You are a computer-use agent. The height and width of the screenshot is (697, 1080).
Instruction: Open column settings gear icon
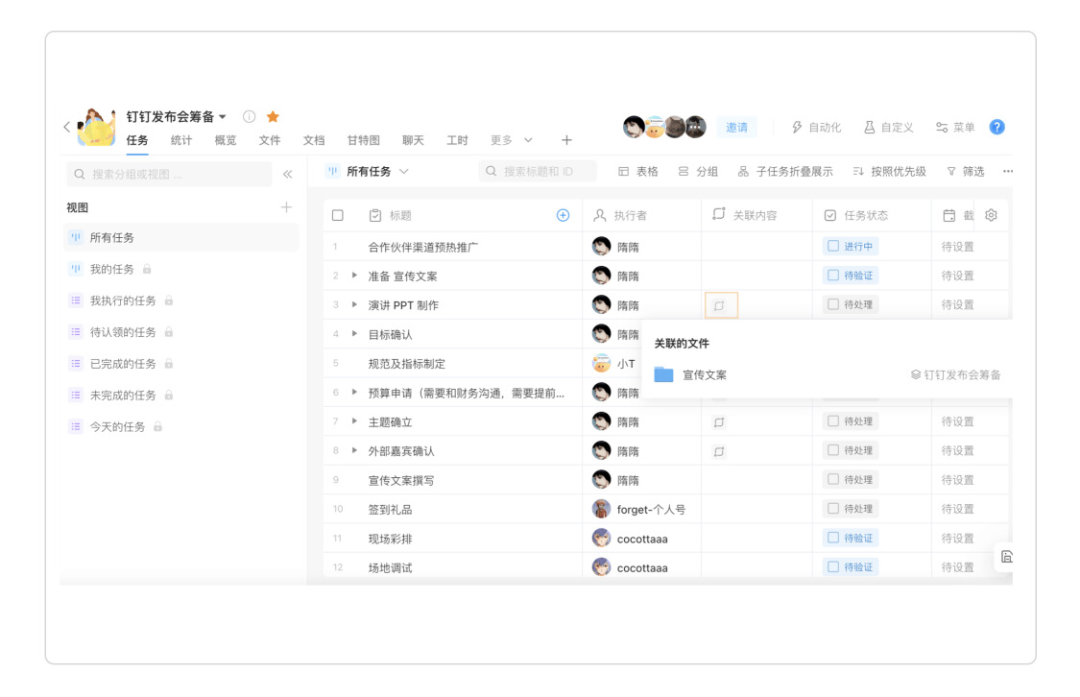pos(991,215)
